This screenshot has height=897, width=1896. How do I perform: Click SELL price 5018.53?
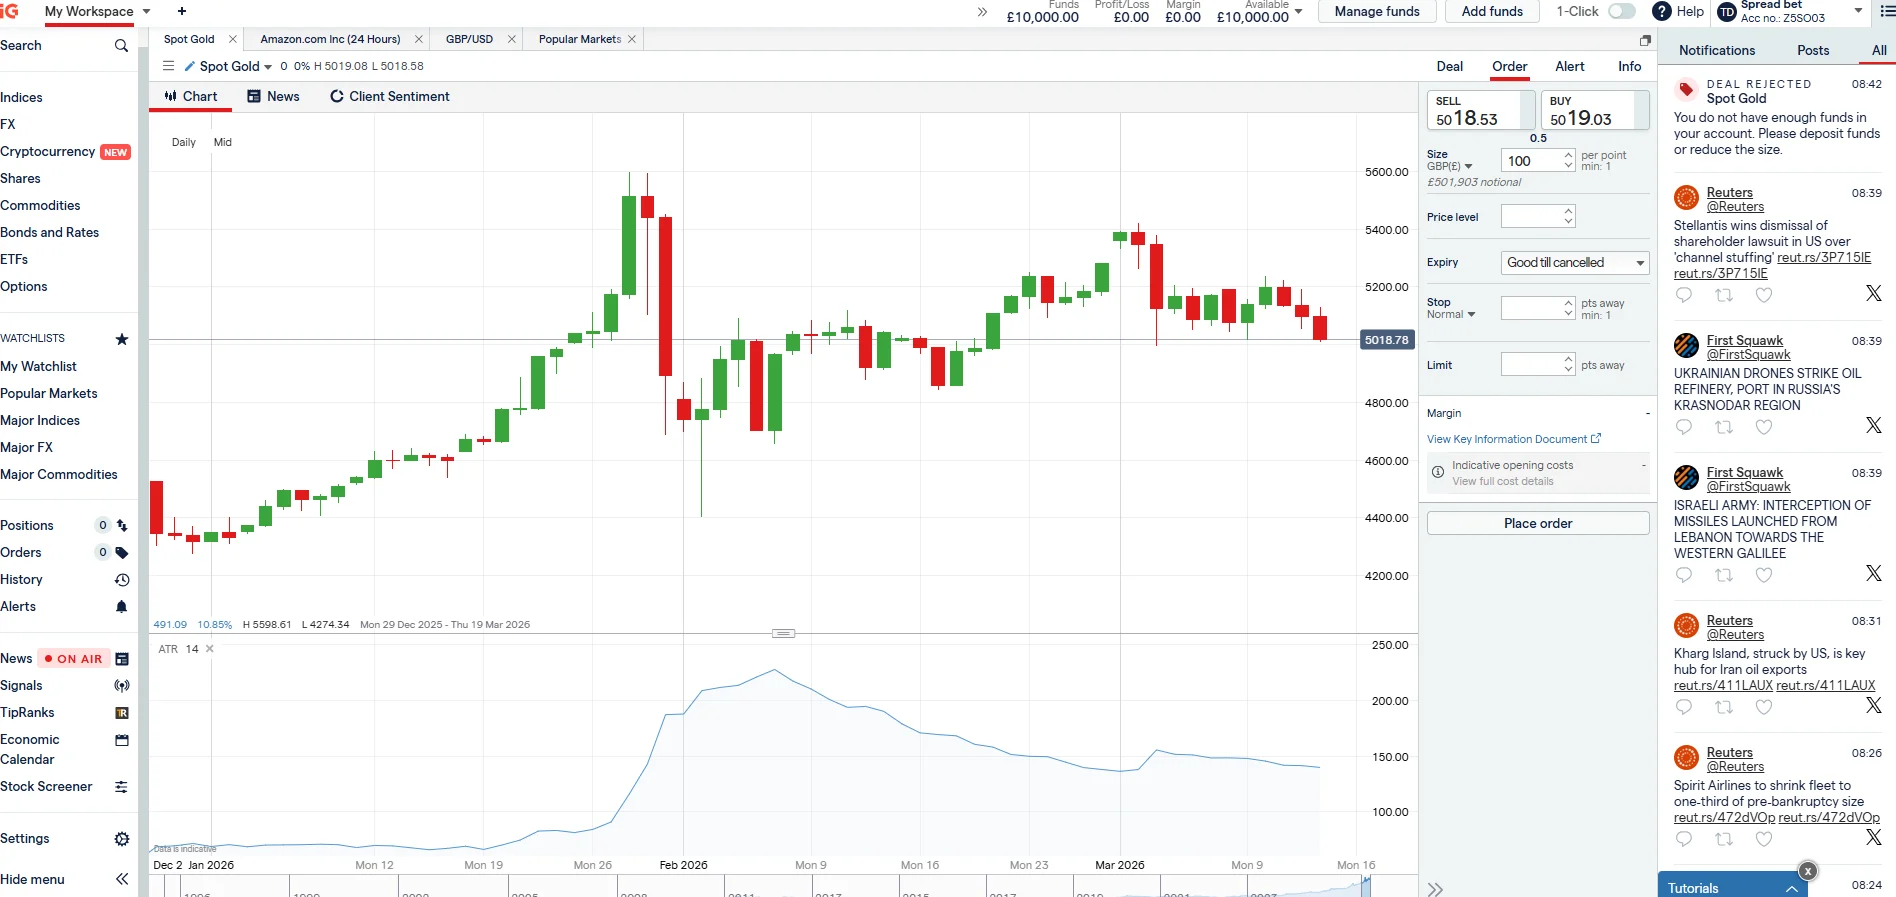click(1481, 110)
